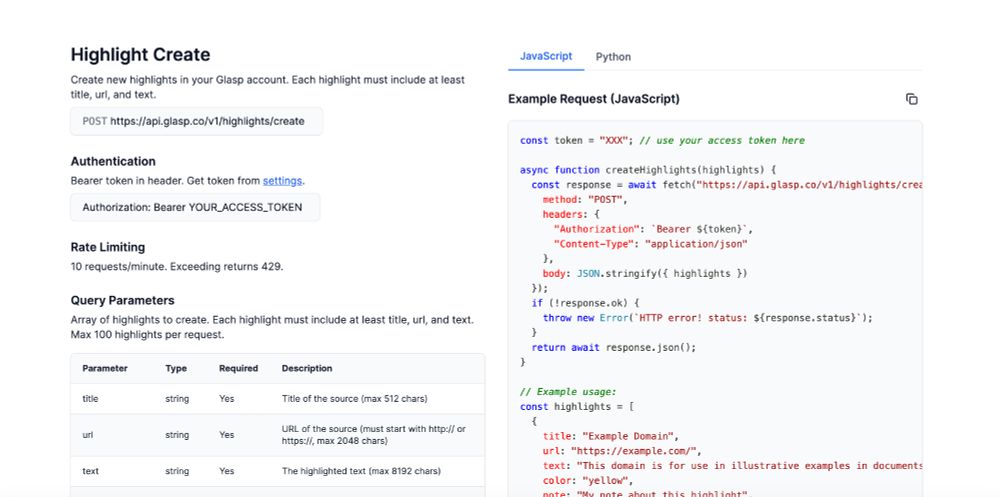Click 'Title of the source (max 512 chars)'
The width and height of the screenshot is (1000, 497).
point(355,399)
